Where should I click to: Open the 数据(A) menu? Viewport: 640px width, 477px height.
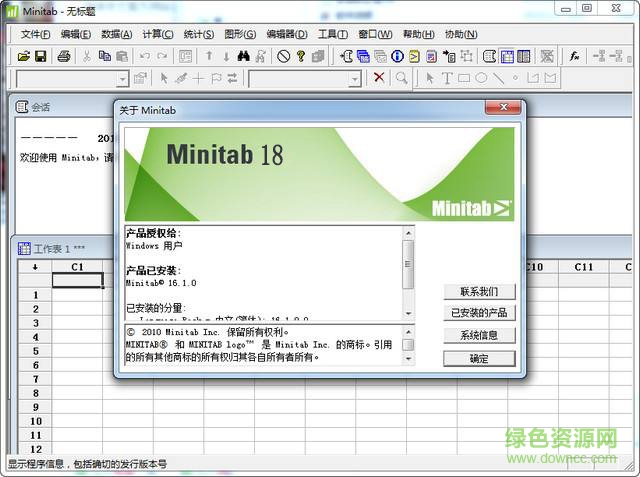click(x=117, y=34)
